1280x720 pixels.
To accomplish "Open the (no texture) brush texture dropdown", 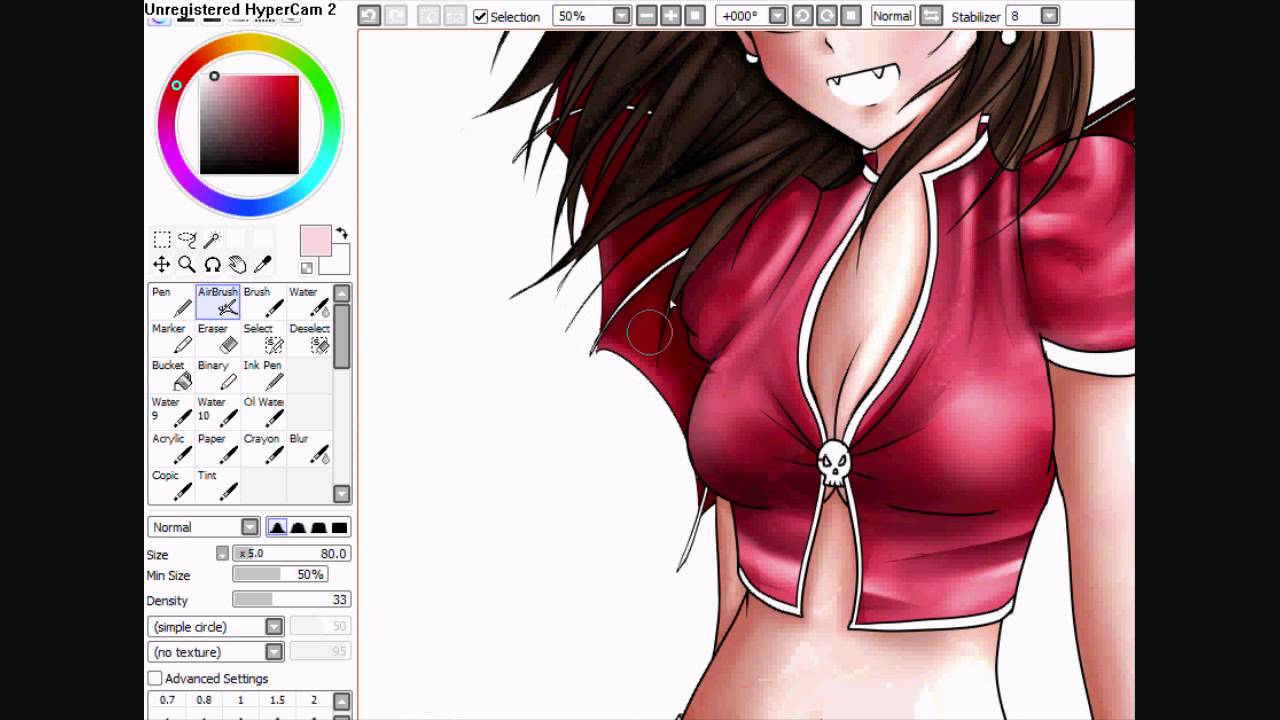I will tap(274, 652).
